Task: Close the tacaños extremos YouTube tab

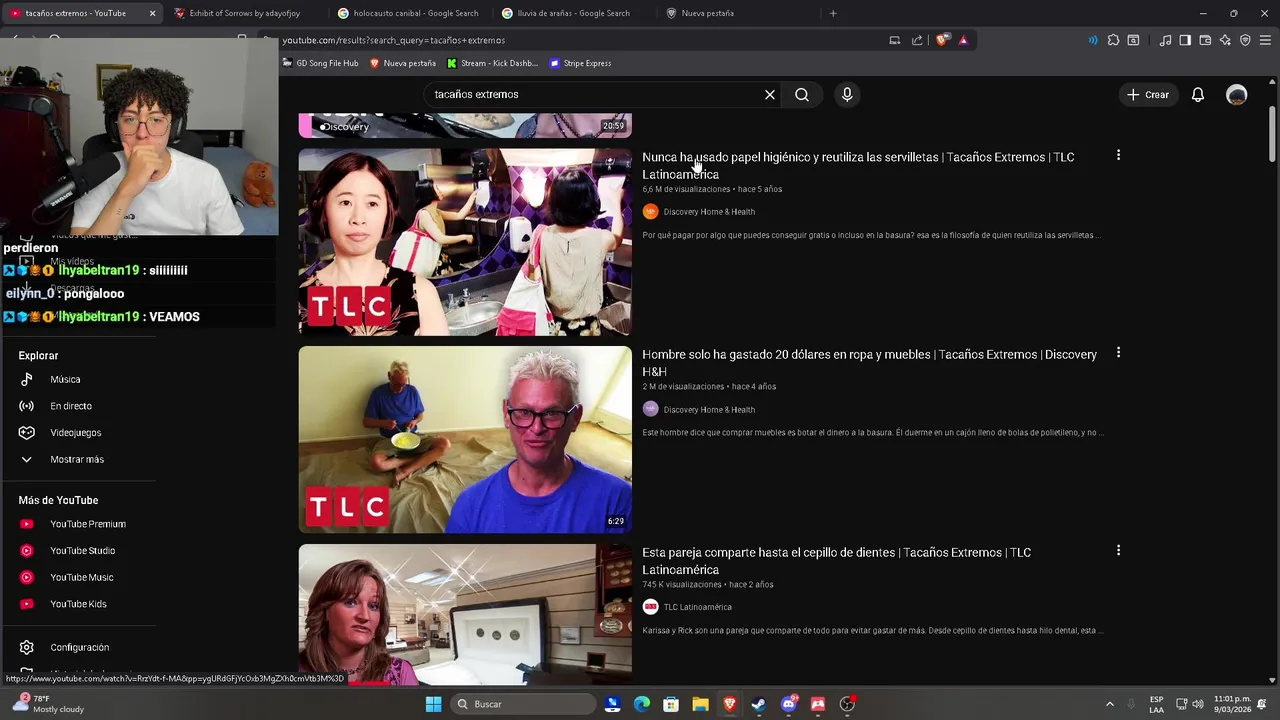Action: pyautogui.click(x=152, y=13)
